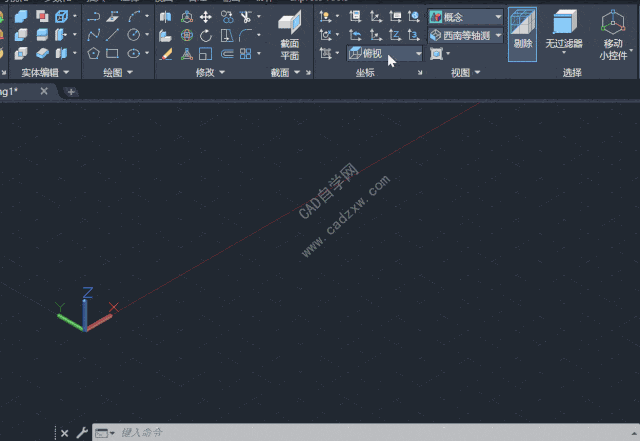Select the Polygon drawing tool
Image resolution: width=640 pixels, height=441 pixels.
point(93,53)
